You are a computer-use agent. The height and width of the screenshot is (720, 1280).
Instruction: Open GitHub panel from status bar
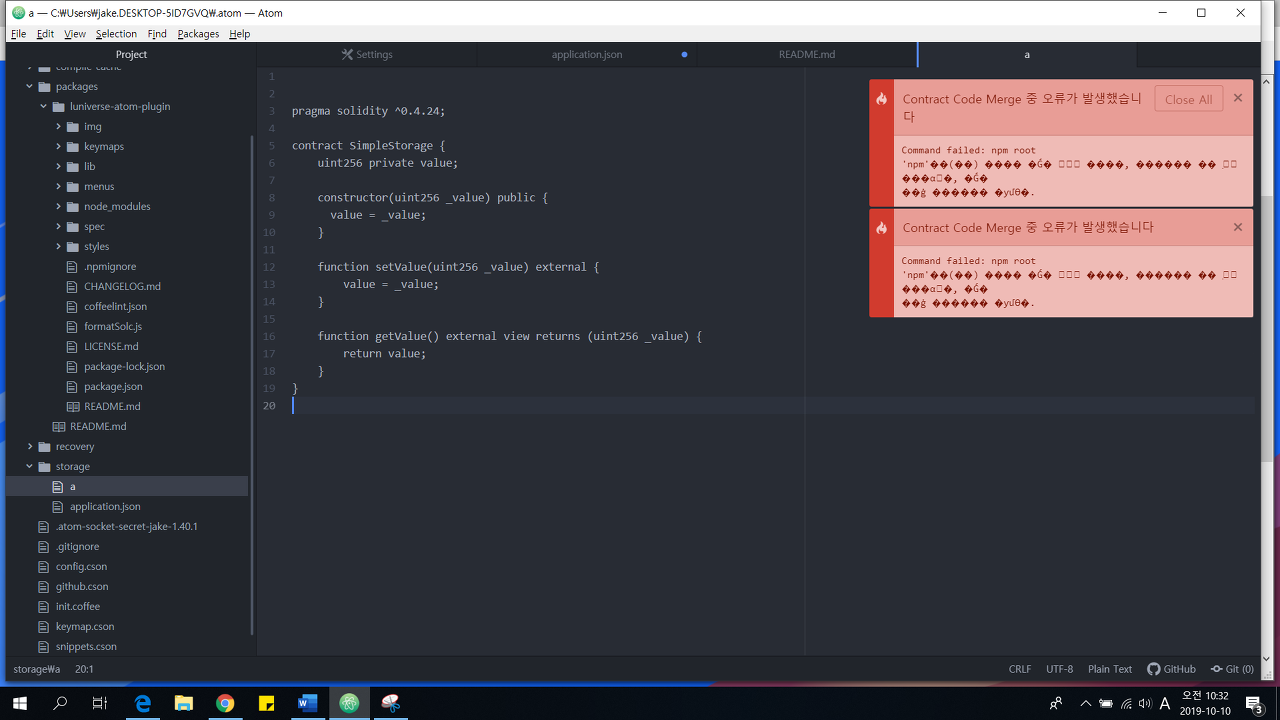(x=1171, y=669)
